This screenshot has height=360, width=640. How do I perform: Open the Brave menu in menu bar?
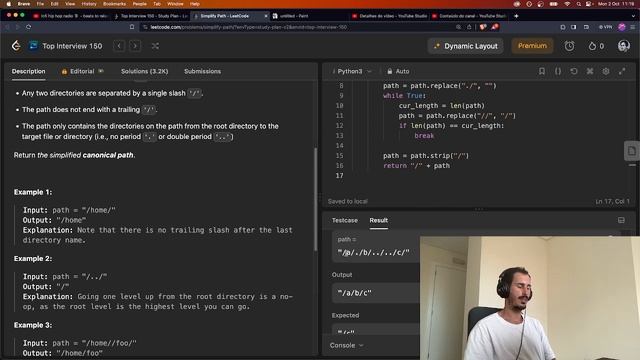point(24,4)
